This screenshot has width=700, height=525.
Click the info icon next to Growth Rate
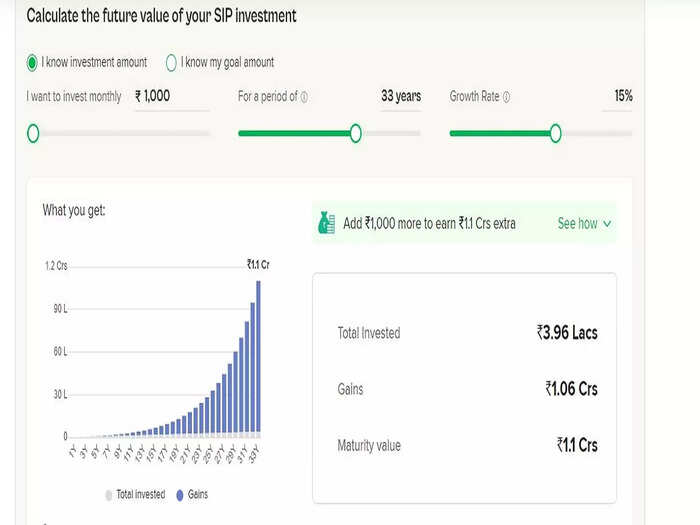coord(506,97)
